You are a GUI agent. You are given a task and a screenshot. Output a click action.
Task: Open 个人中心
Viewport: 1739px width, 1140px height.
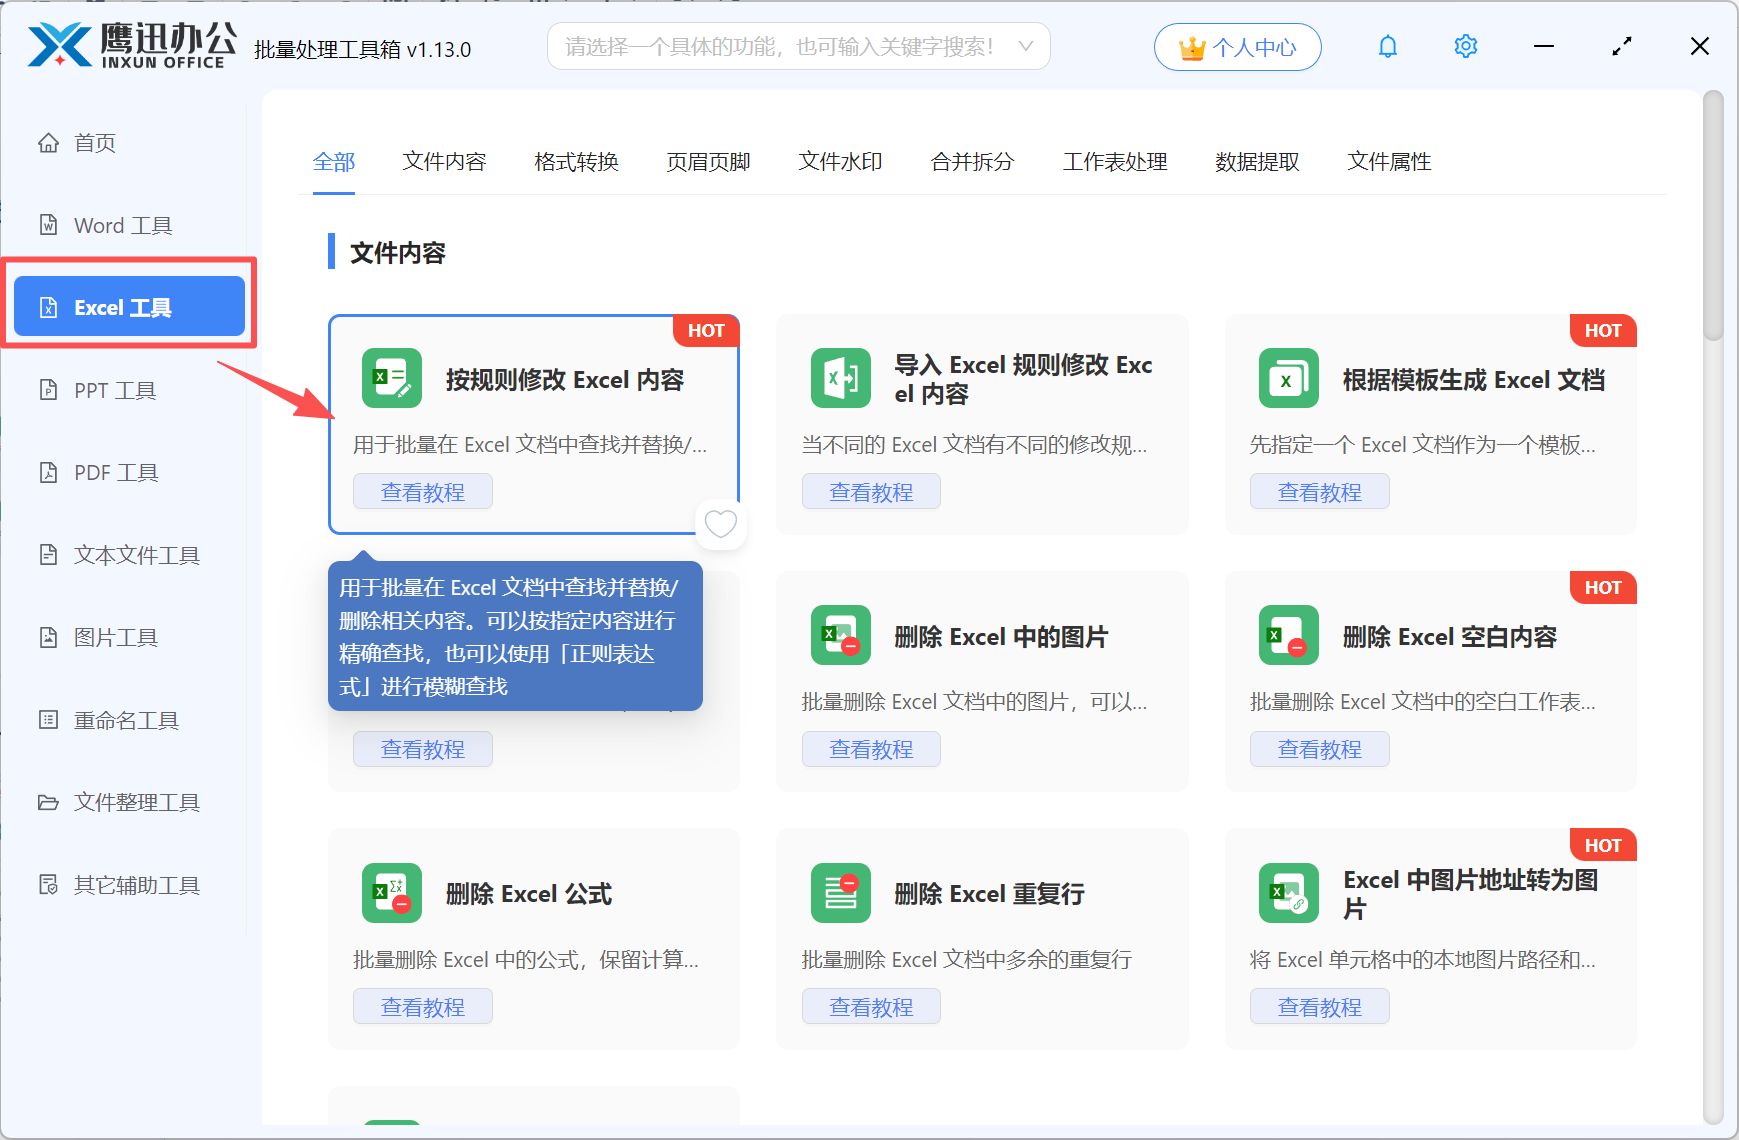[1237, 46]
